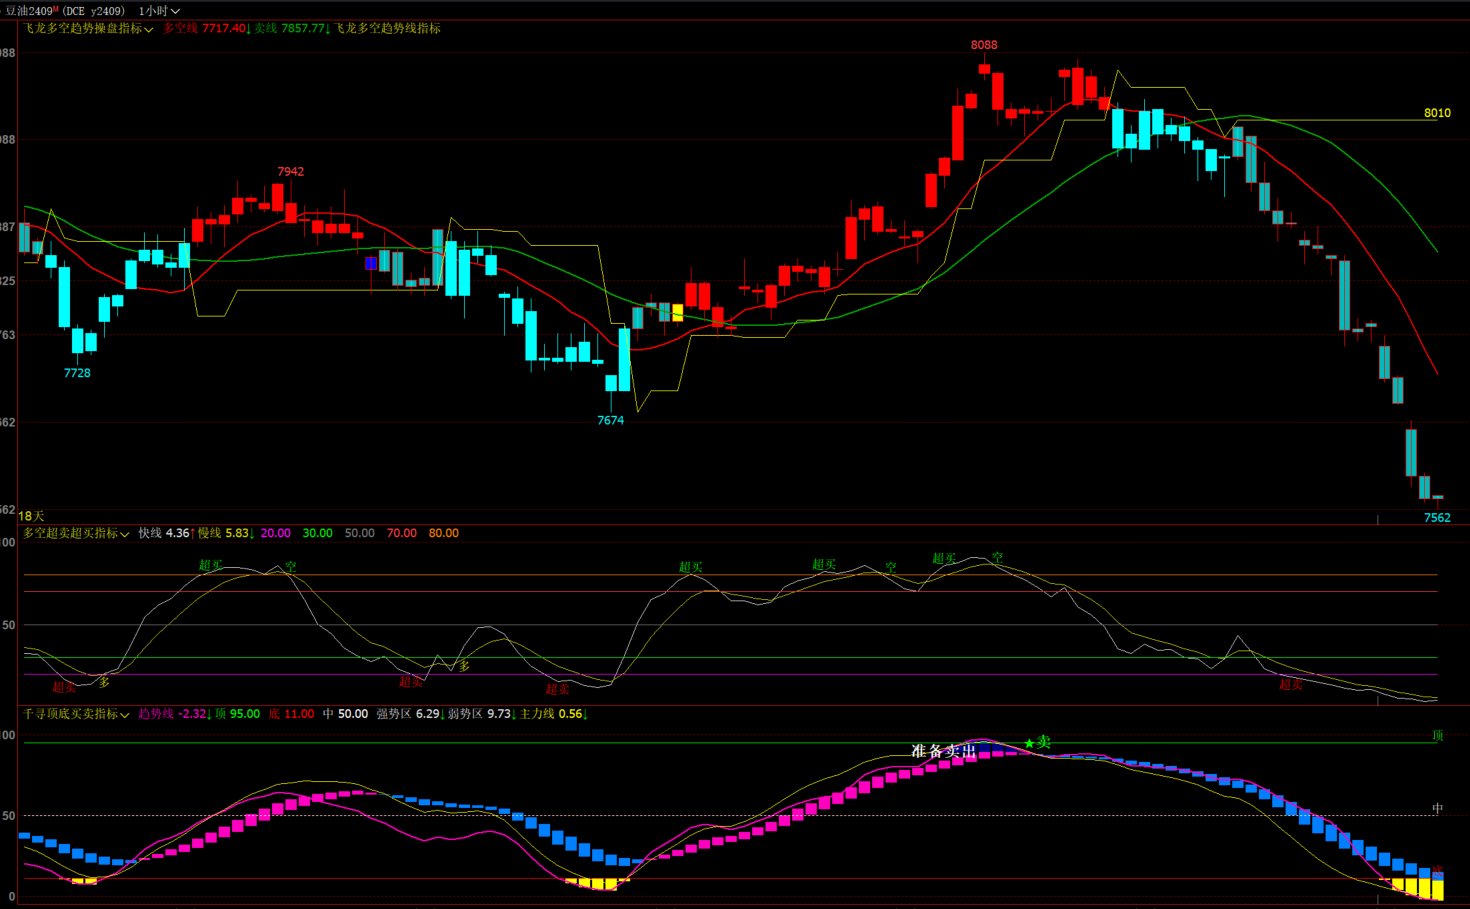Image resolution: width=1470 pixels, height=909 pixels.
Task: Click the orange 80.00 level value
Action: pos(443,533)
